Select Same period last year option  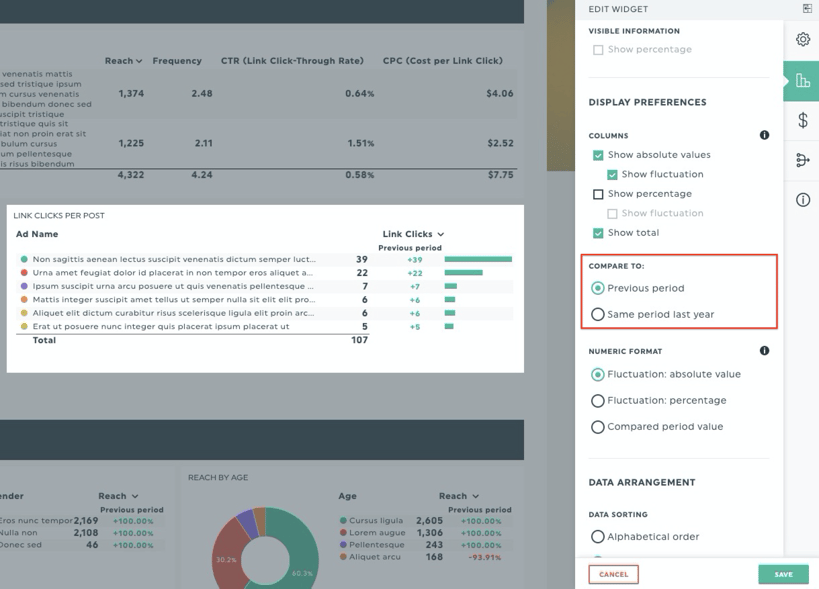point(598,314)
